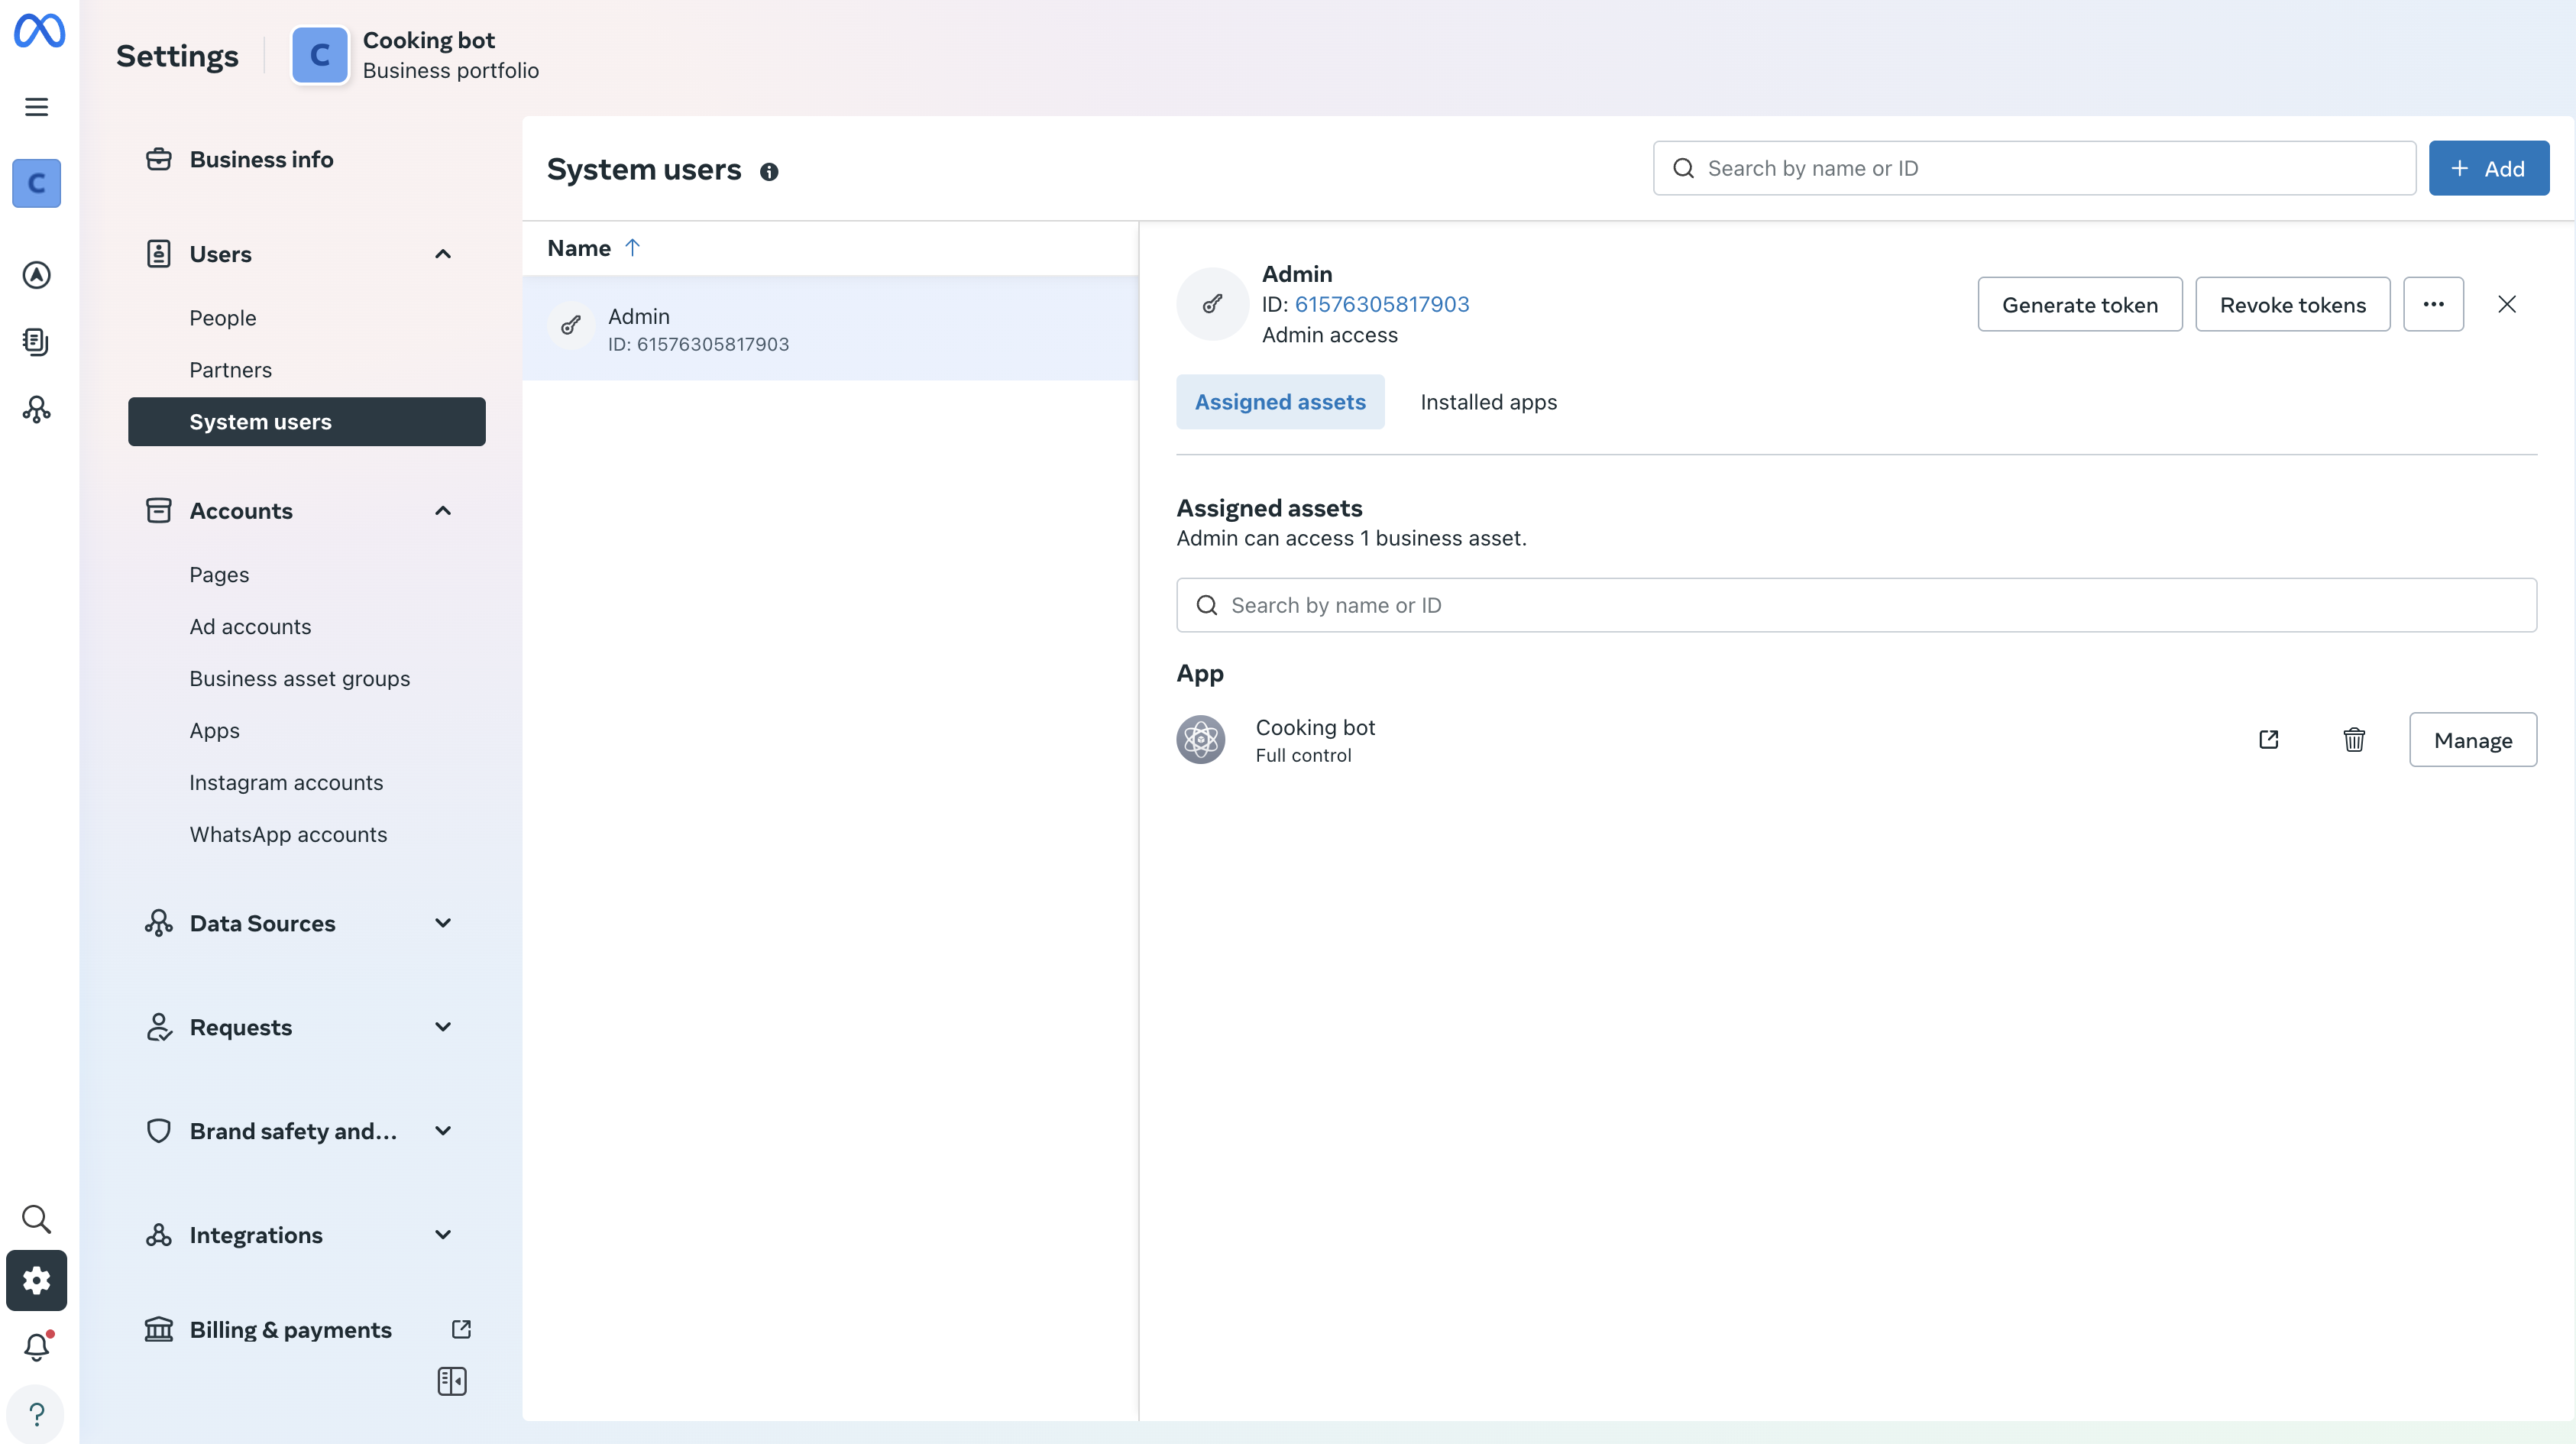Click Generate token
This screenshot has width=2576, height=1444.
pos(2080,304)
